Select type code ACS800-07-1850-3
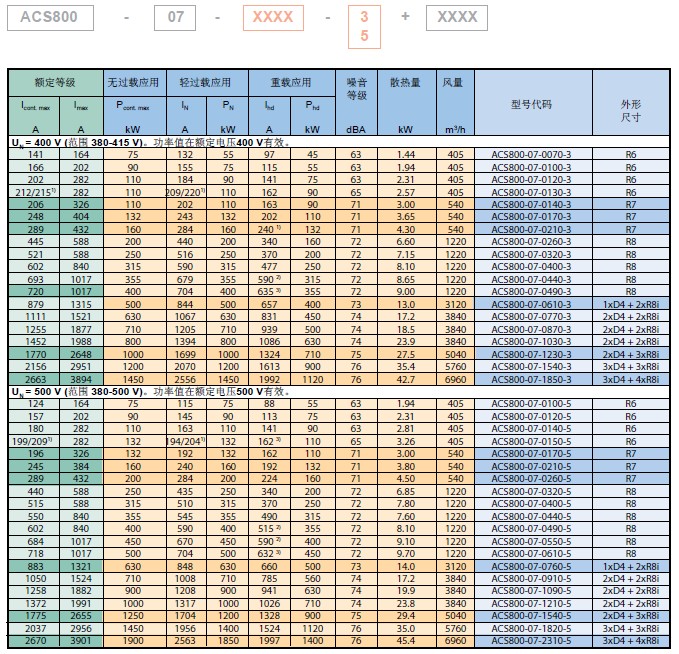Viewport: 679px width, 654px height. (531, 379)
